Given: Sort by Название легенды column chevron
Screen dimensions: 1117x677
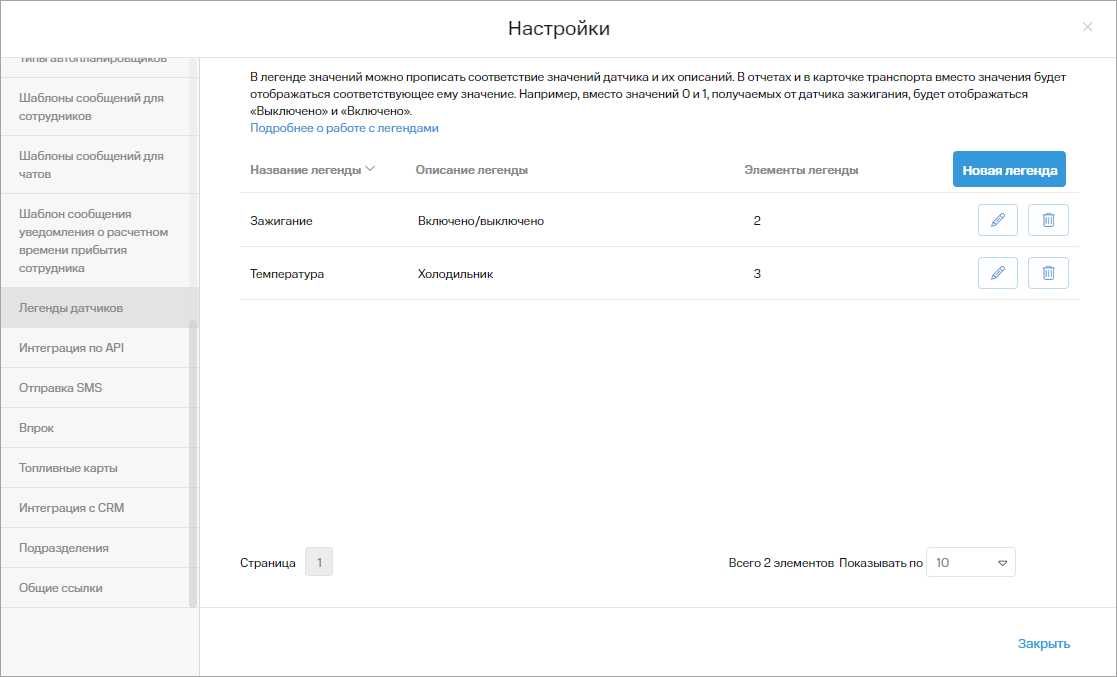Looking at the screenshot, I should 370,169.
